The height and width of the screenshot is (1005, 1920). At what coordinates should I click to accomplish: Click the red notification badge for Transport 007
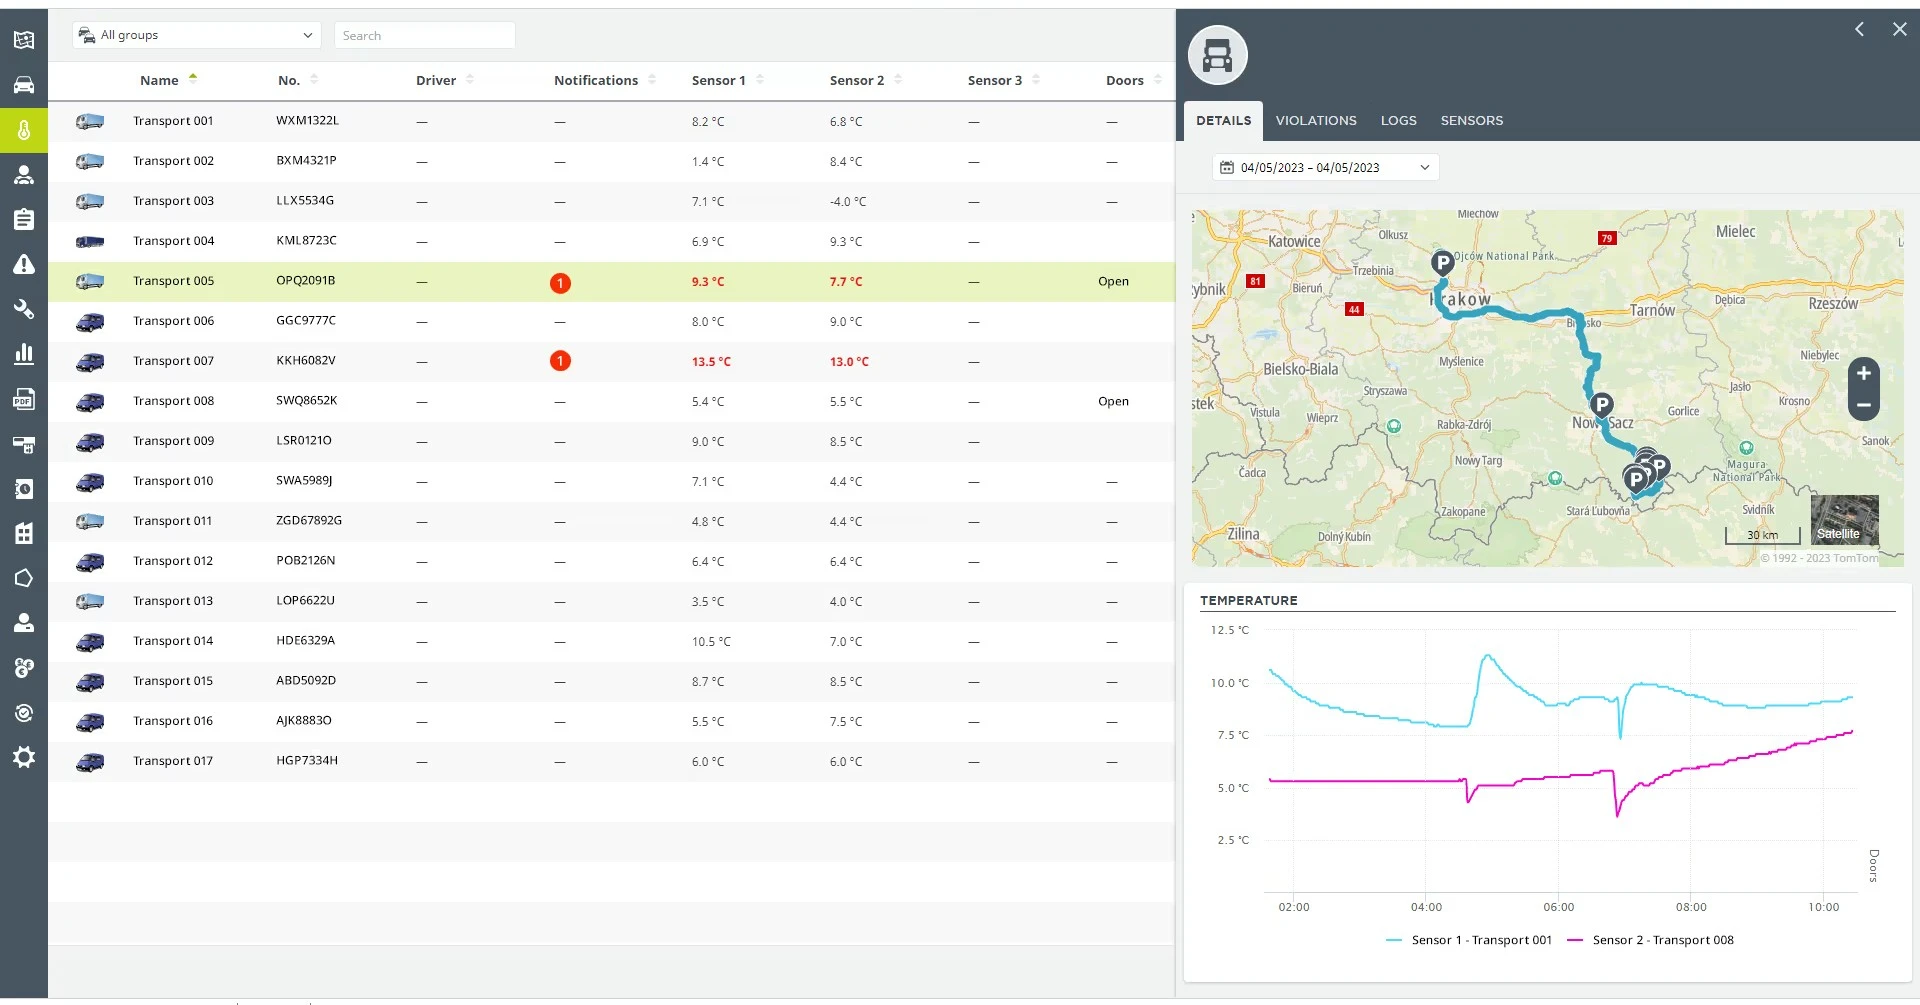coord(560,361)
